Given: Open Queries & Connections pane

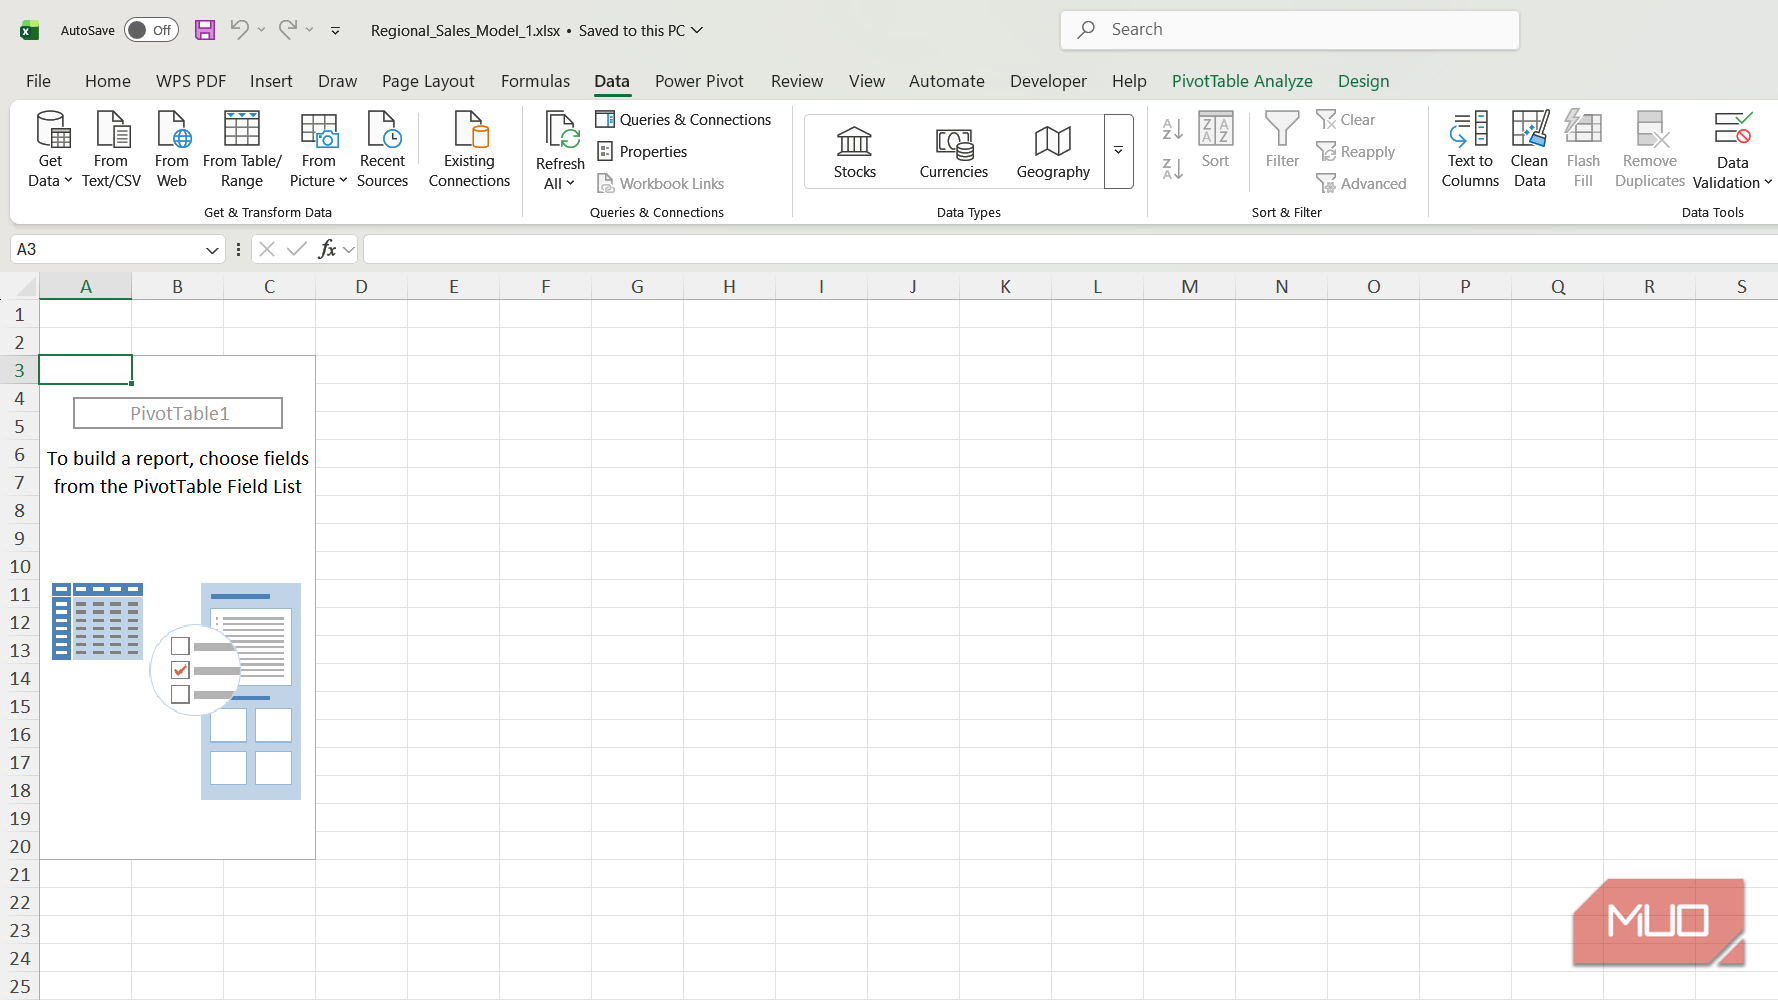Looking at the screenshot, I should (684, 120).
